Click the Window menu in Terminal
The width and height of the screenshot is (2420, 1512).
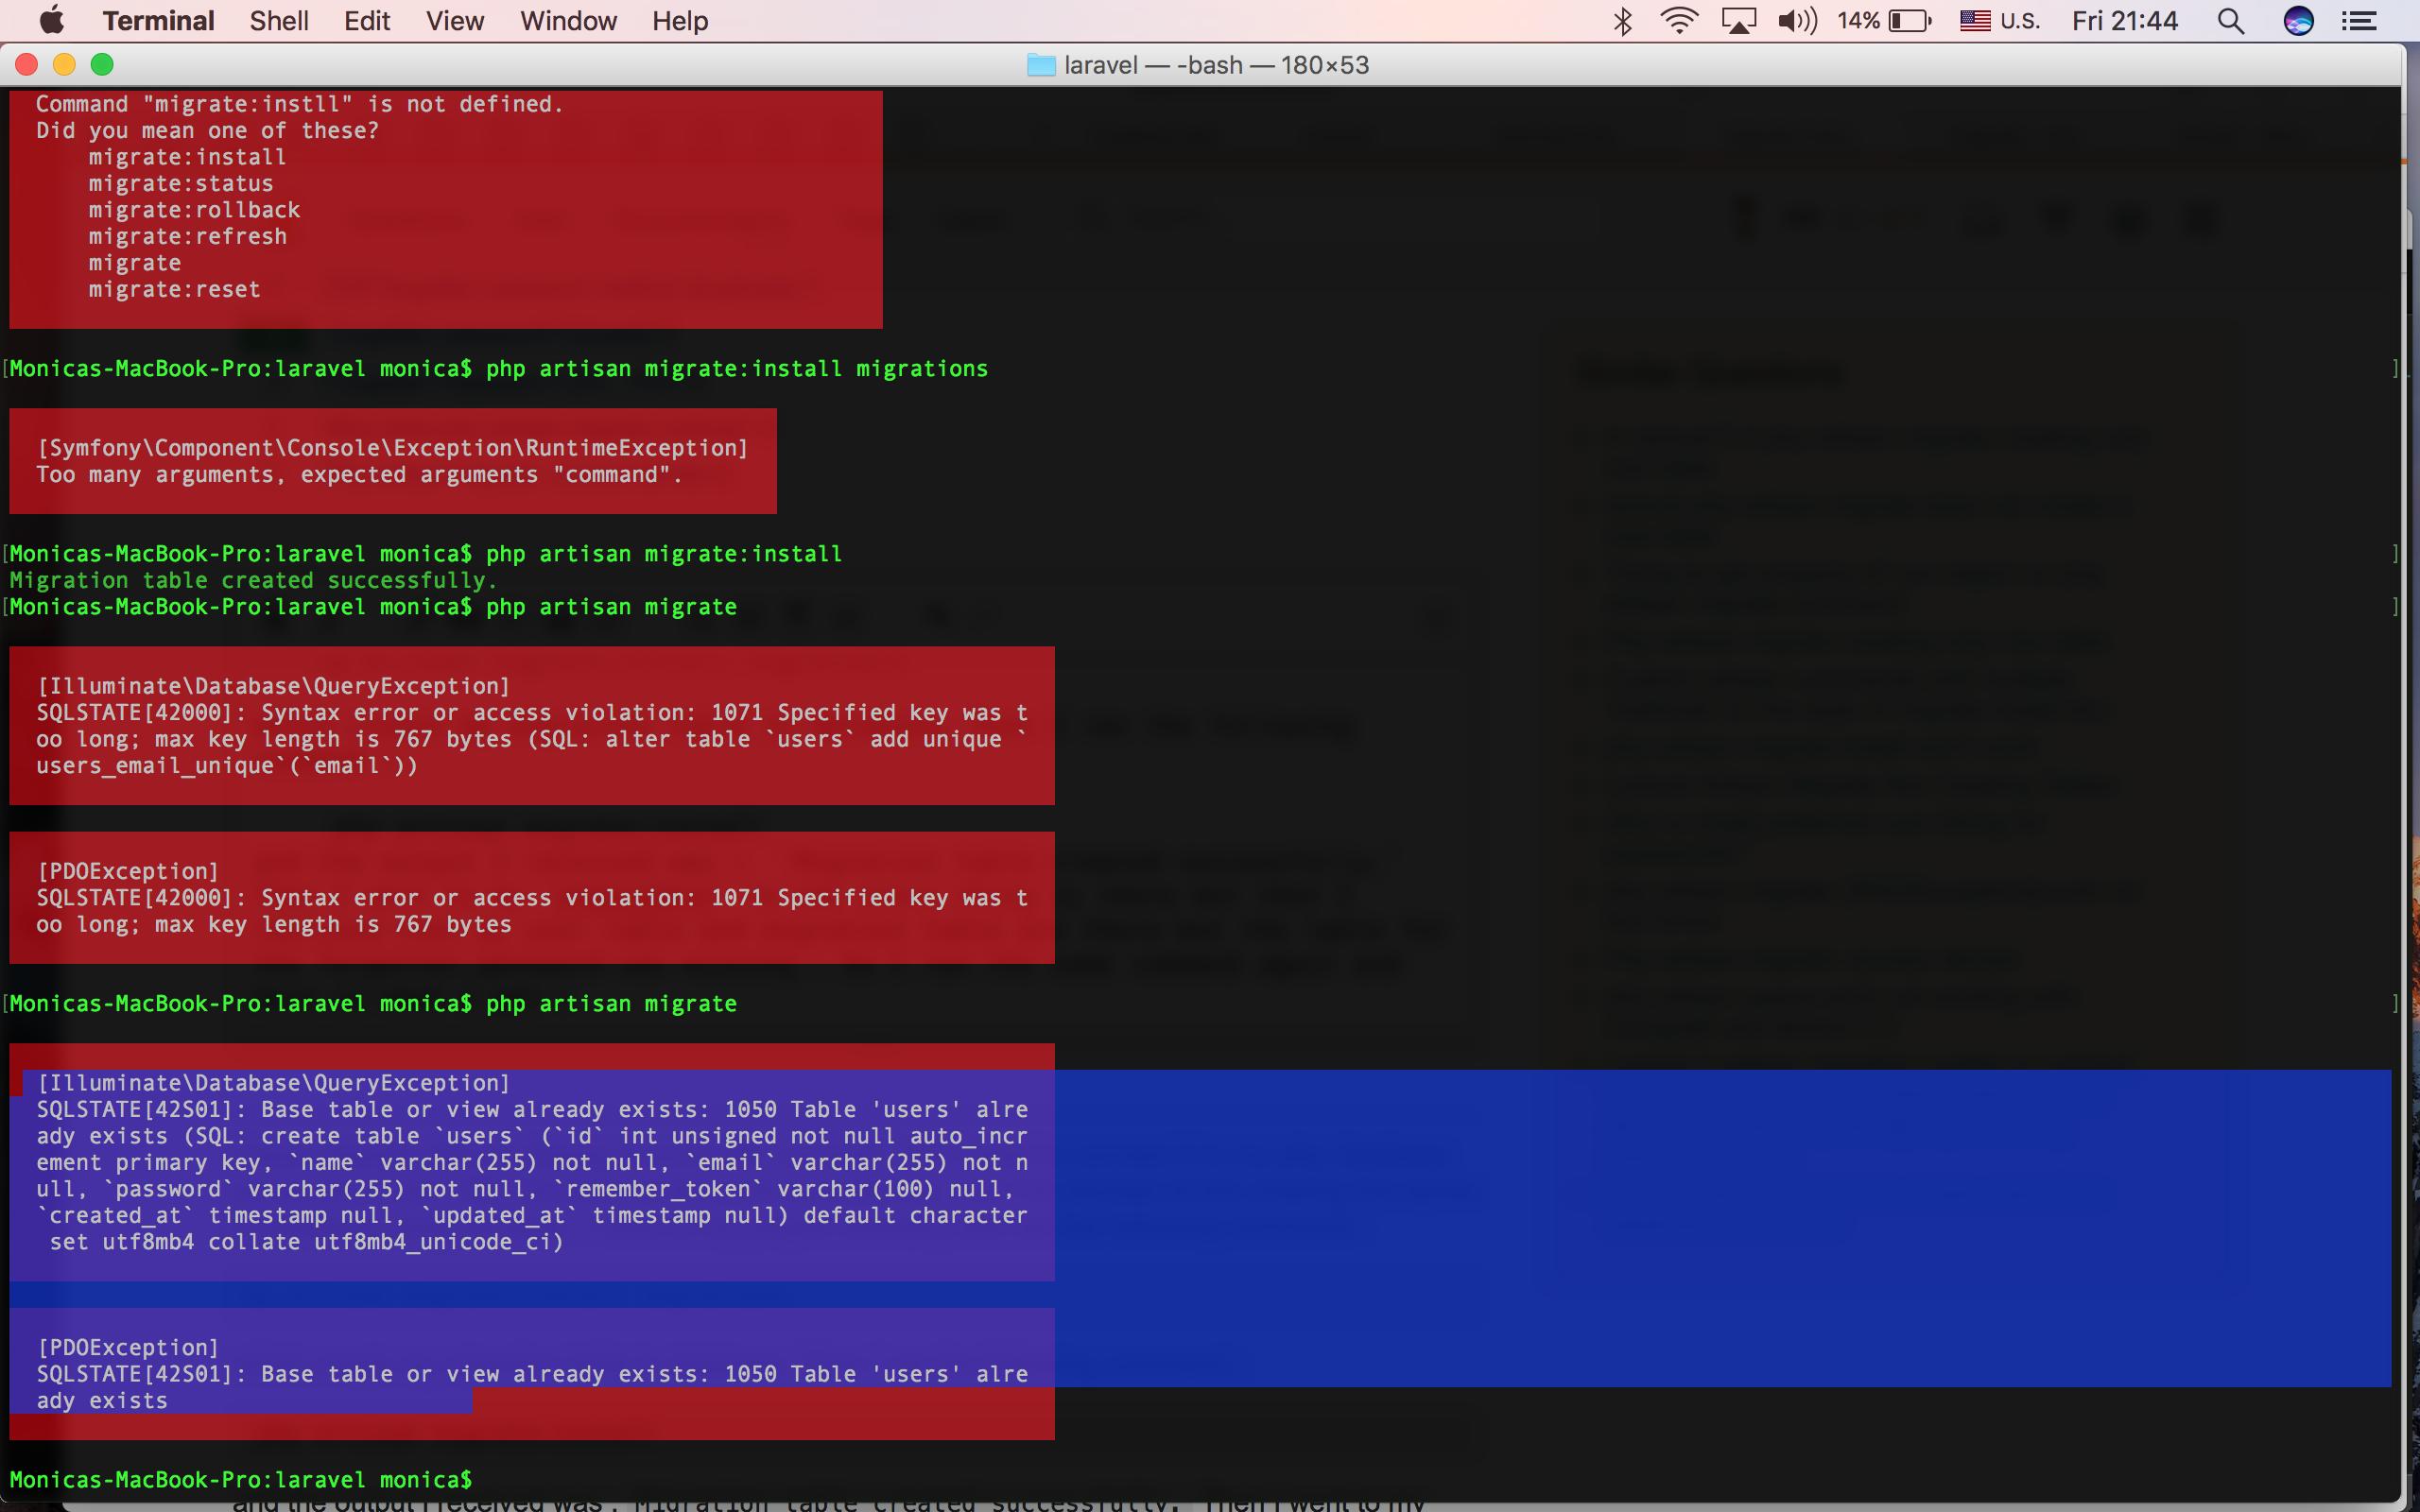pyautogui.click(x=568, y=21)
